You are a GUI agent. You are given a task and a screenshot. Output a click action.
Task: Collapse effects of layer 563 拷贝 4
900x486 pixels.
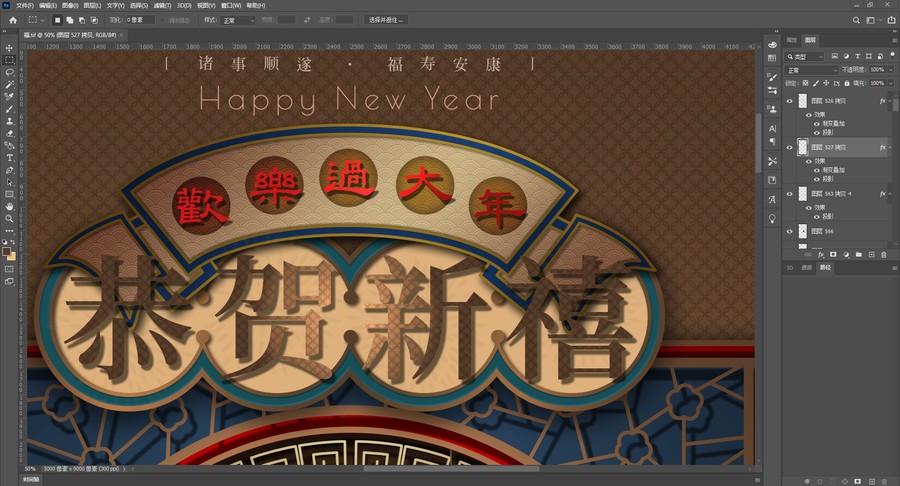(890, 194)
